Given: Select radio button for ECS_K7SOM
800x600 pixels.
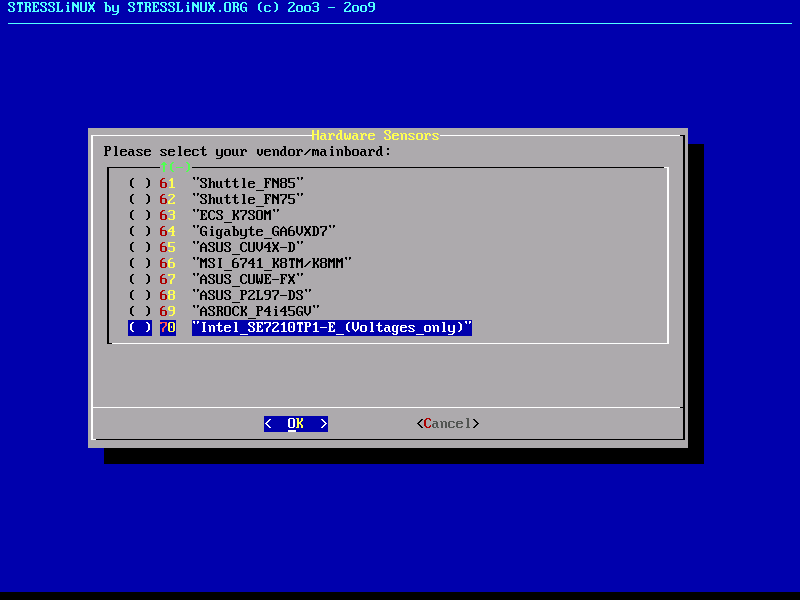Looking at the screenshot, I should (x=140, y=215).
